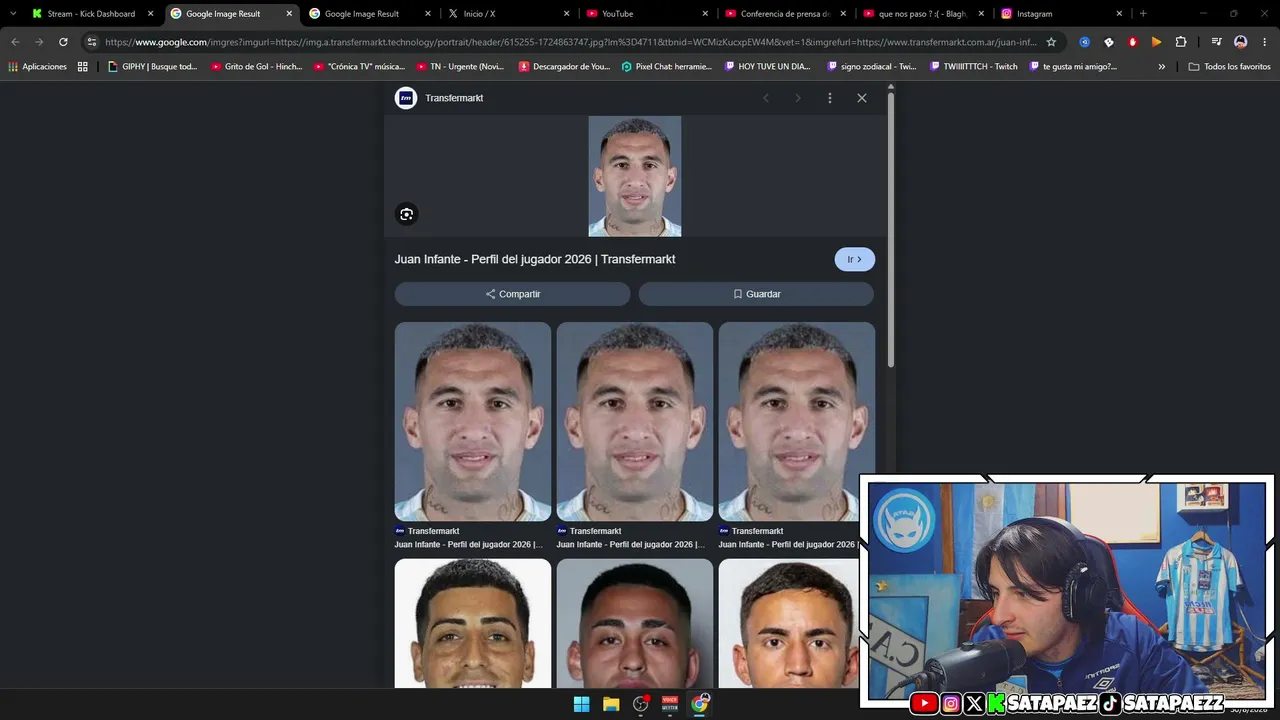This screenshot has width=1280, height=720.
Task: Open the middle related Transfermarkt portrait thumbnail
Action: tap(635, 421)
